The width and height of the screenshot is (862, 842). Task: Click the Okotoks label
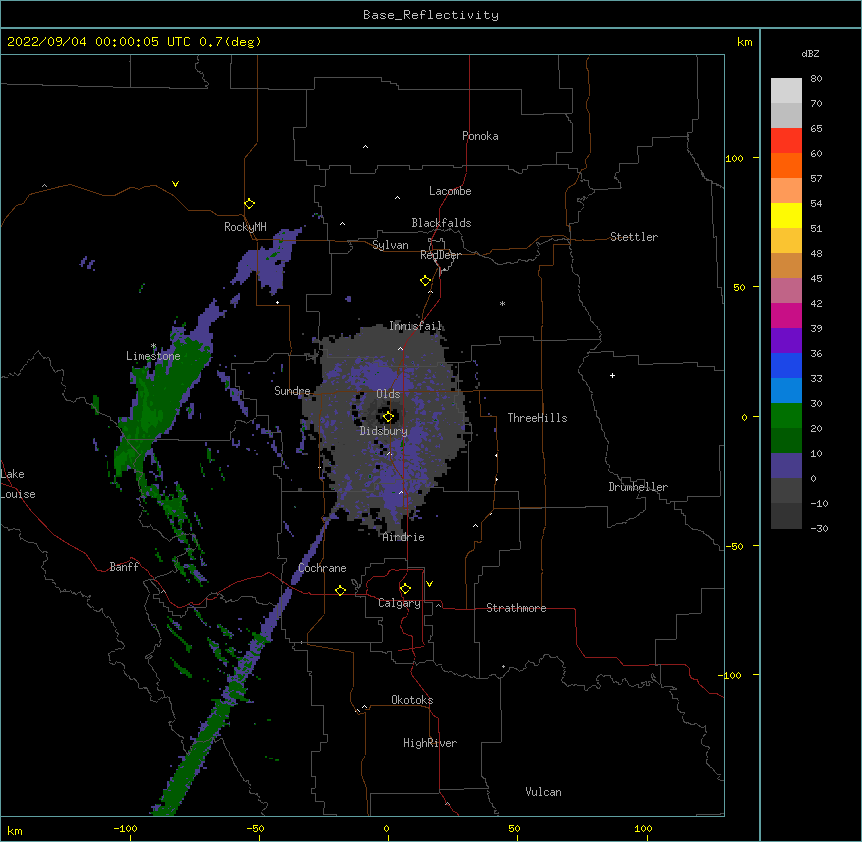coord(412,700)
